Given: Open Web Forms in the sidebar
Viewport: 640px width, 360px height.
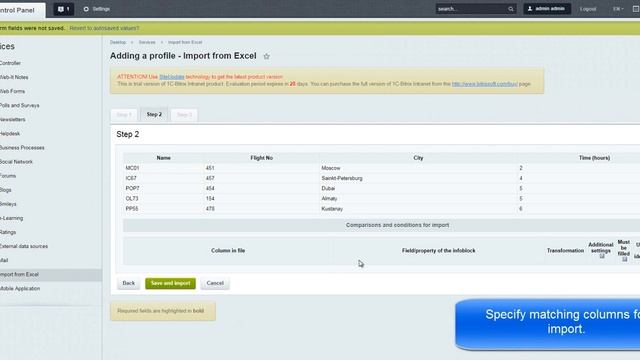Looking at the screenshot, I should 12,91.
